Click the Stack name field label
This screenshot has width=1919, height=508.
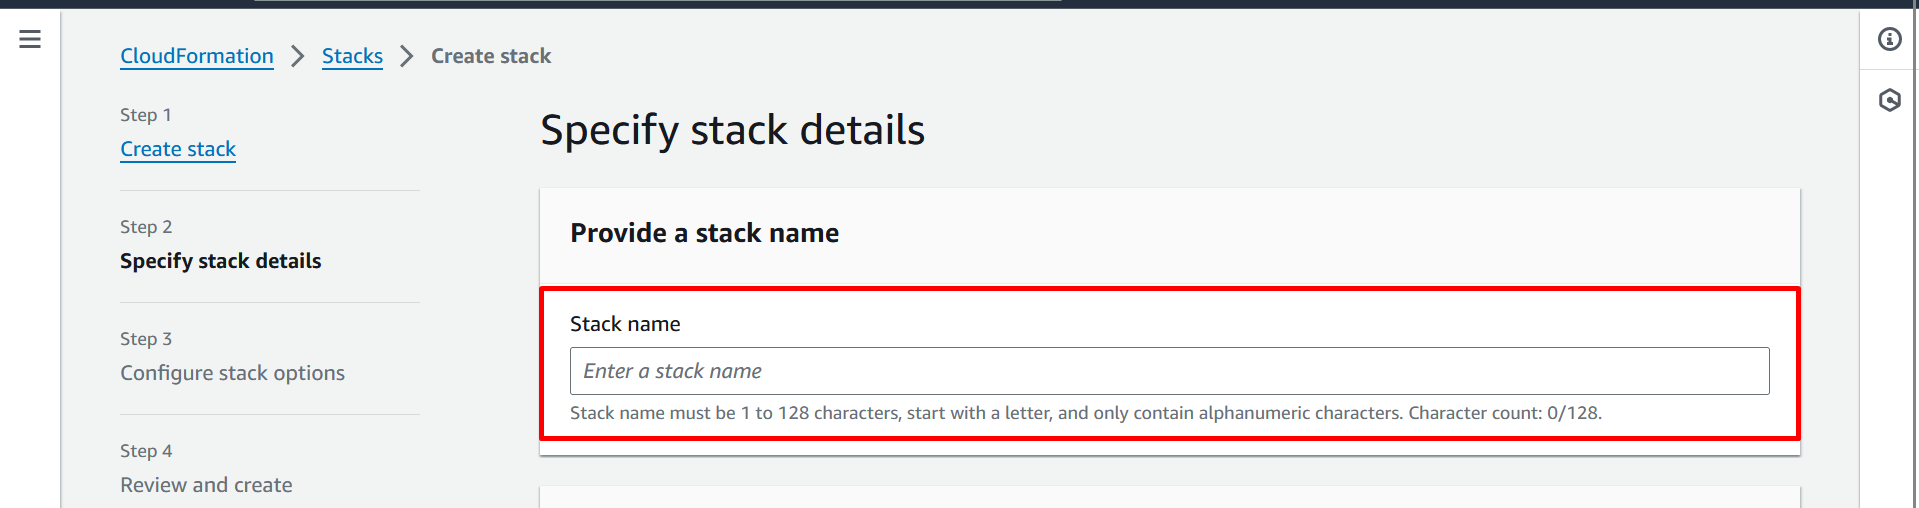click(625, 324)
